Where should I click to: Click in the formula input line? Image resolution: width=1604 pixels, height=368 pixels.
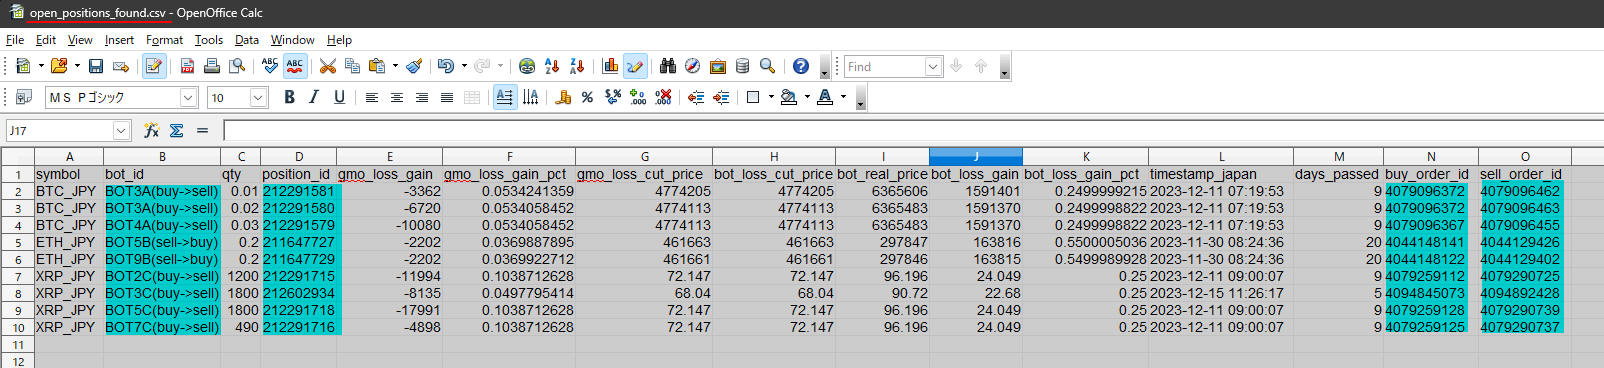(x=912, y=130)
